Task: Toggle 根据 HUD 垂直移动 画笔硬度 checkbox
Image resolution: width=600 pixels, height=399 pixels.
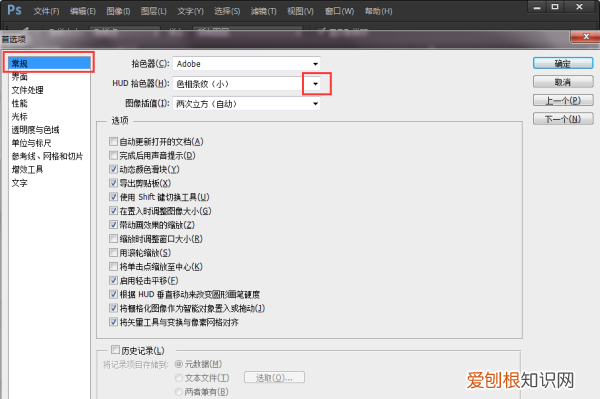Action: click(113, 294)
